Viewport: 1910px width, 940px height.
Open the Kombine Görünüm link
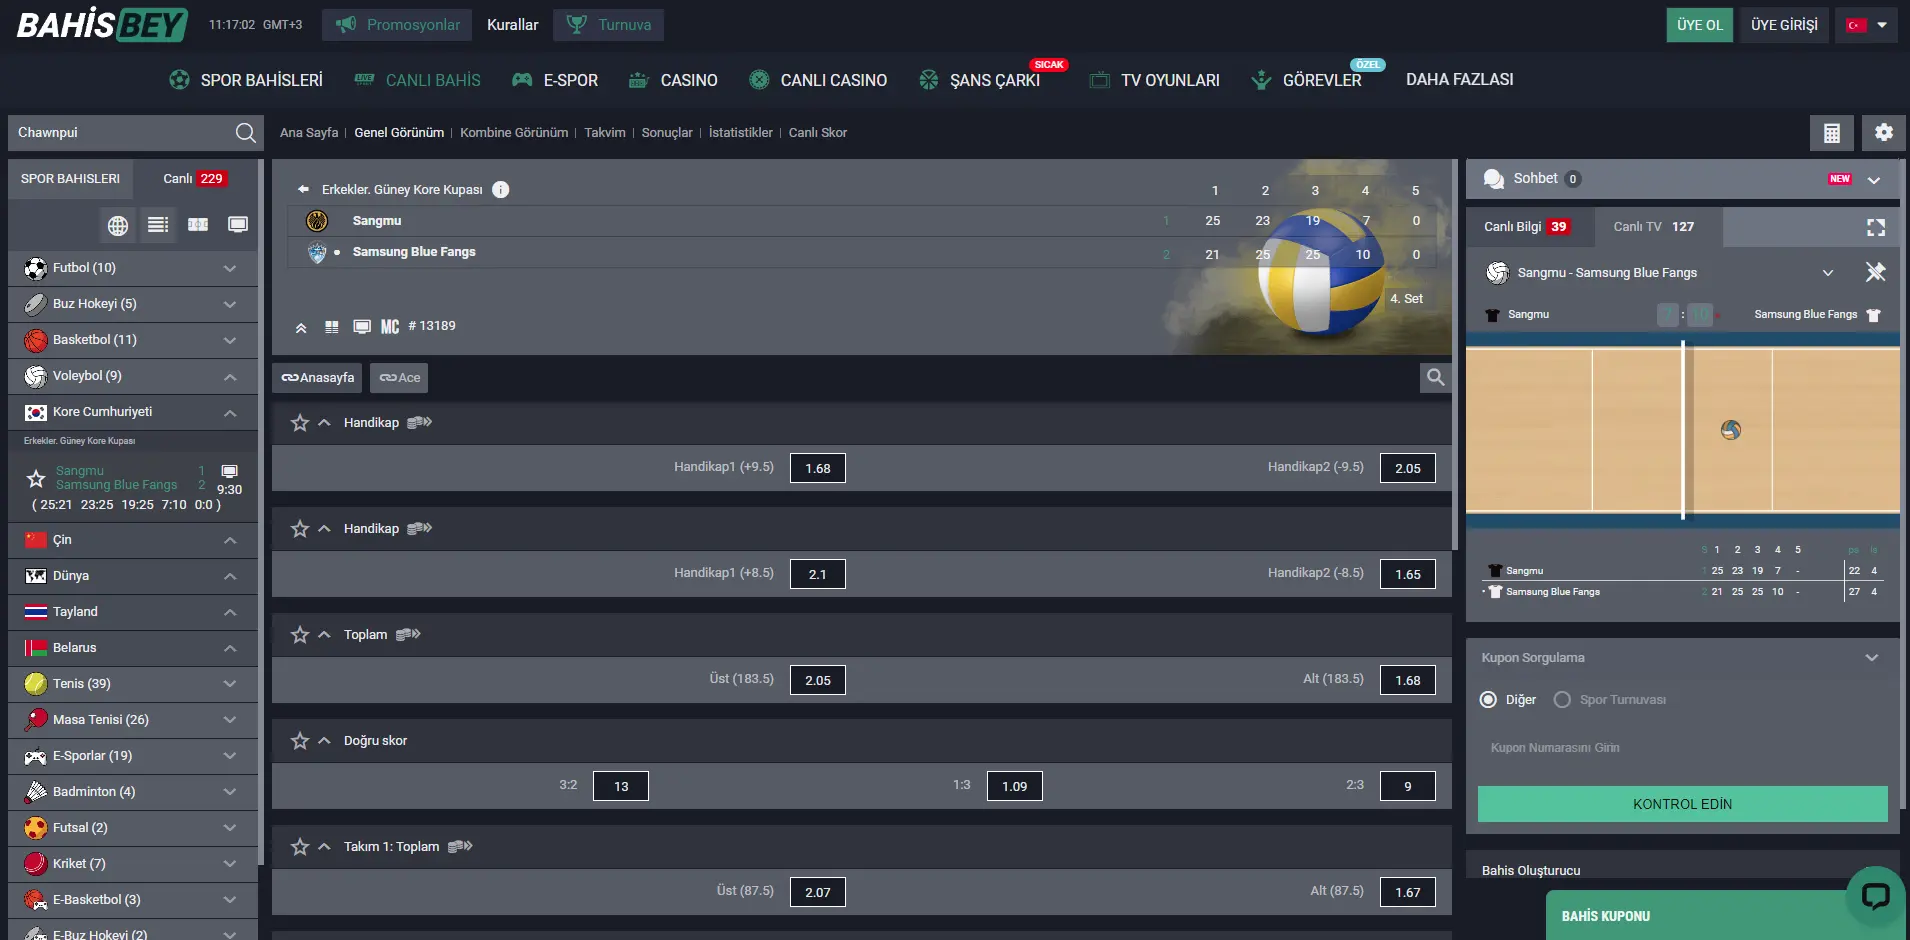[x=514, y=133]
